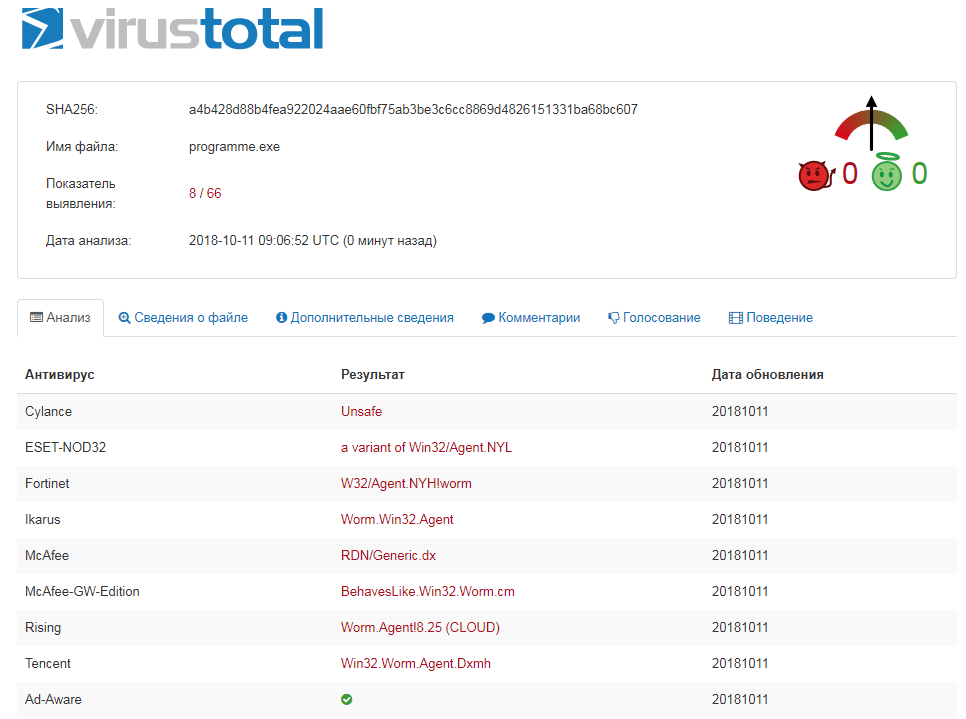Click the RDN/Generic.dx result
The height and width of the screenshot is (719, 966).
388,556
